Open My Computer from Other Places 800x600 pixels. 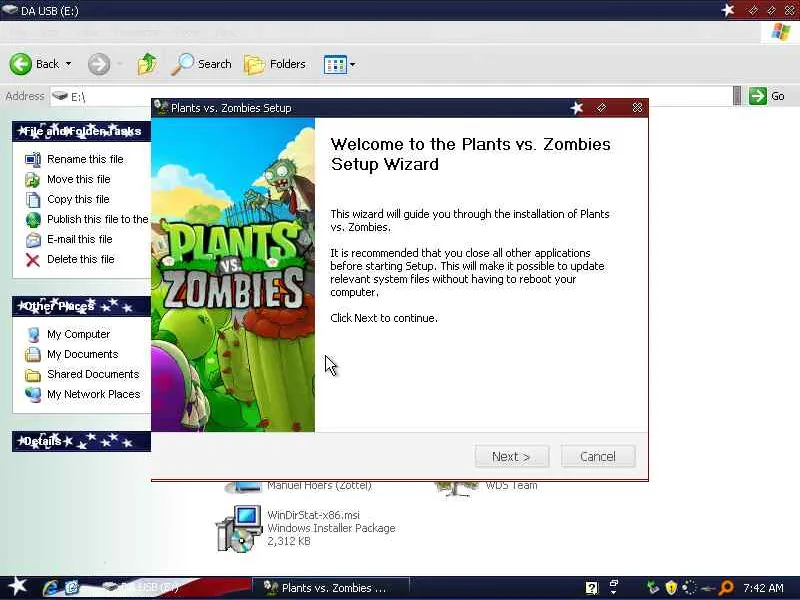(79, 334)
